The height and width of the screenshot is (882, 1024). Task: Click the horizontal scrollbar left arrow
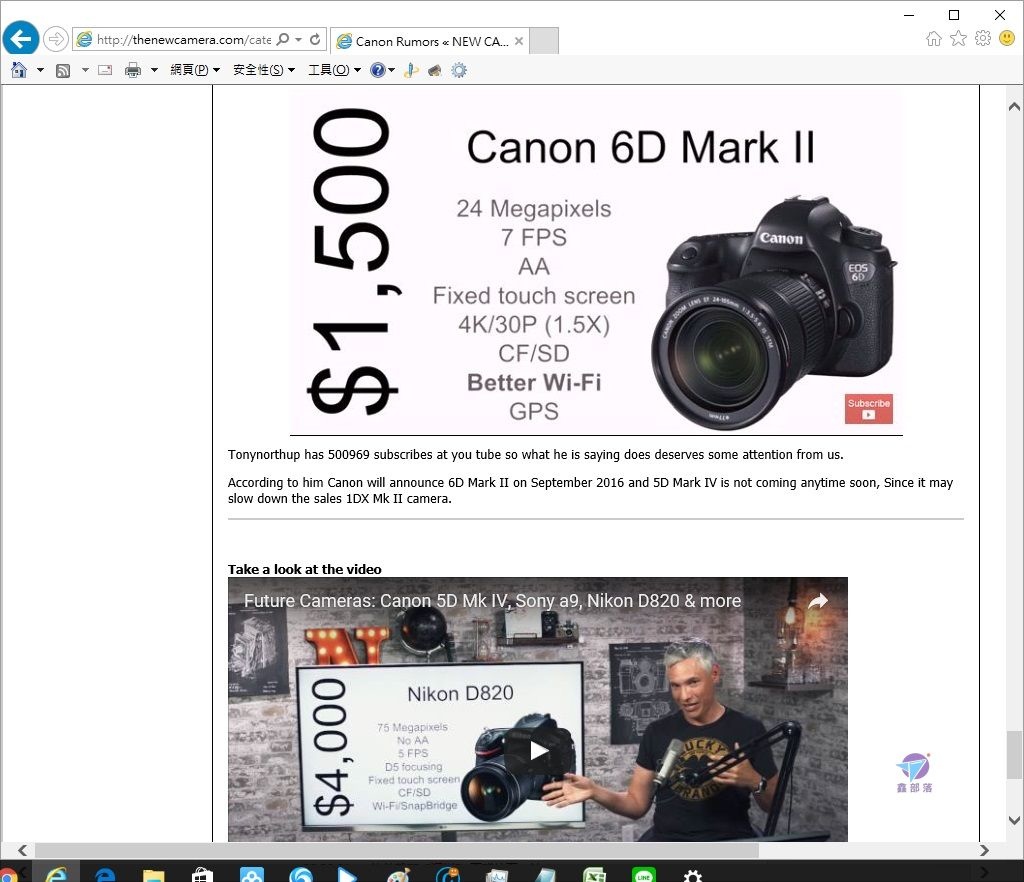pyautogui.click(x=22, y=850)
